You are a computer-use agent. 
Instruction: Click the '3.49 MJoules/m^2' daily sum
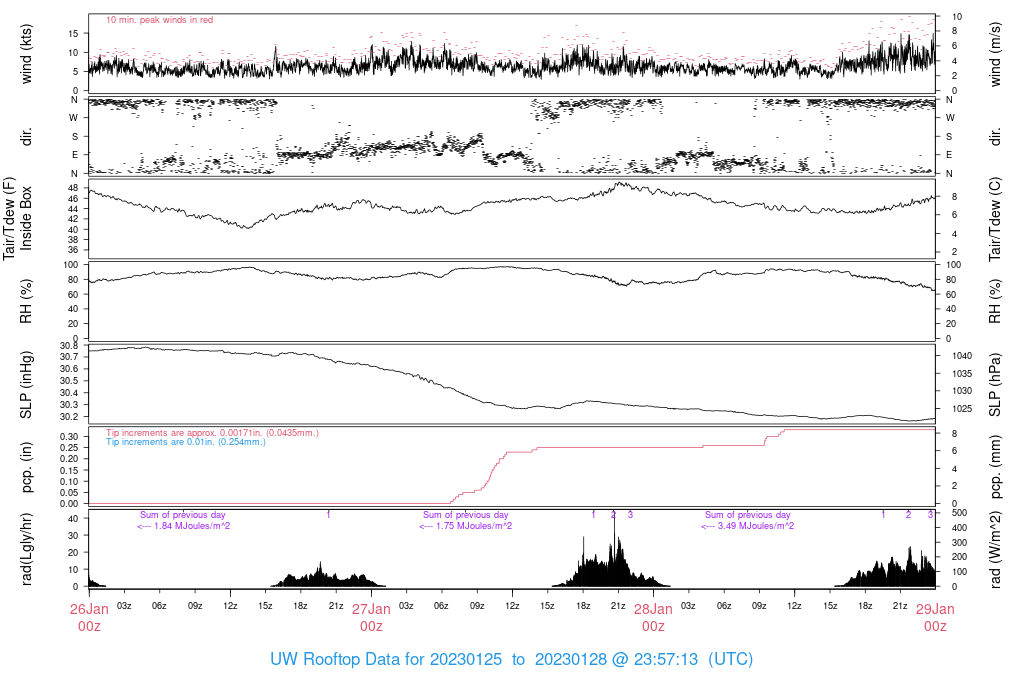(748, 526)
